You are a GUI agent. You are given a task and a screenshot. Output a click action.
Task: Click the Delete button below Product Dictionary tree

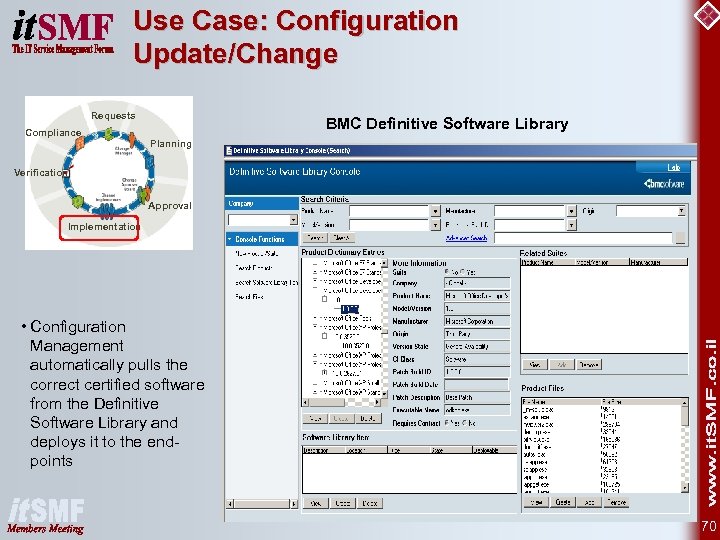click(x=369, y=418)
